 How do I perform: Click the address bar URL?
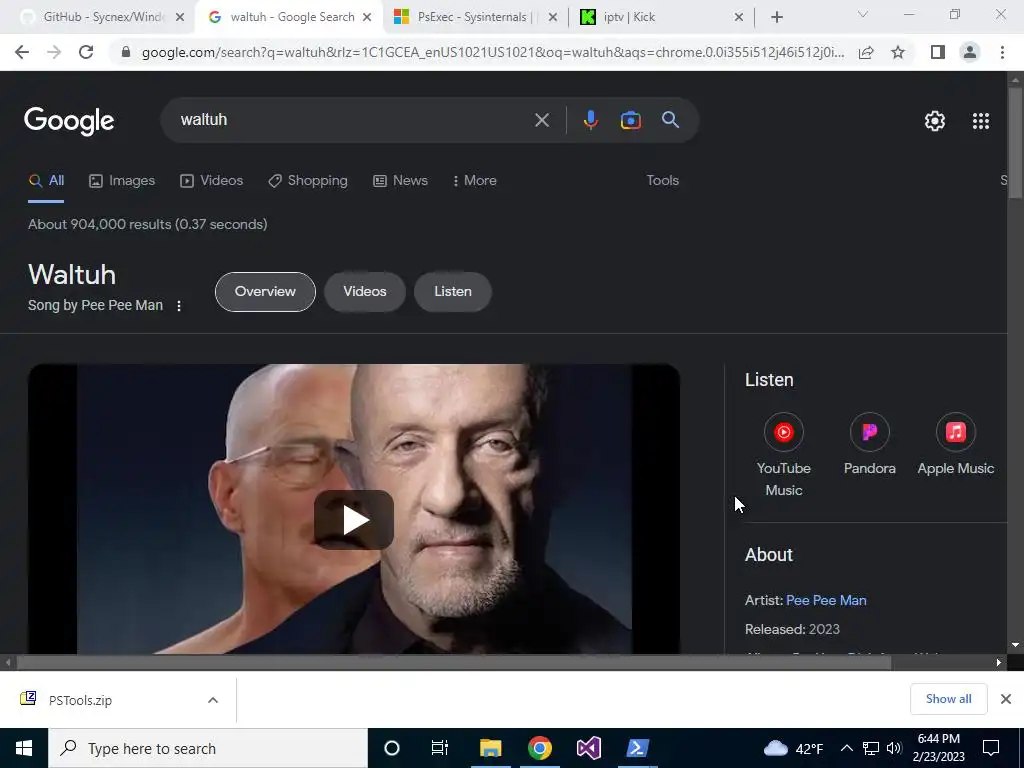[x=493, y=52]
